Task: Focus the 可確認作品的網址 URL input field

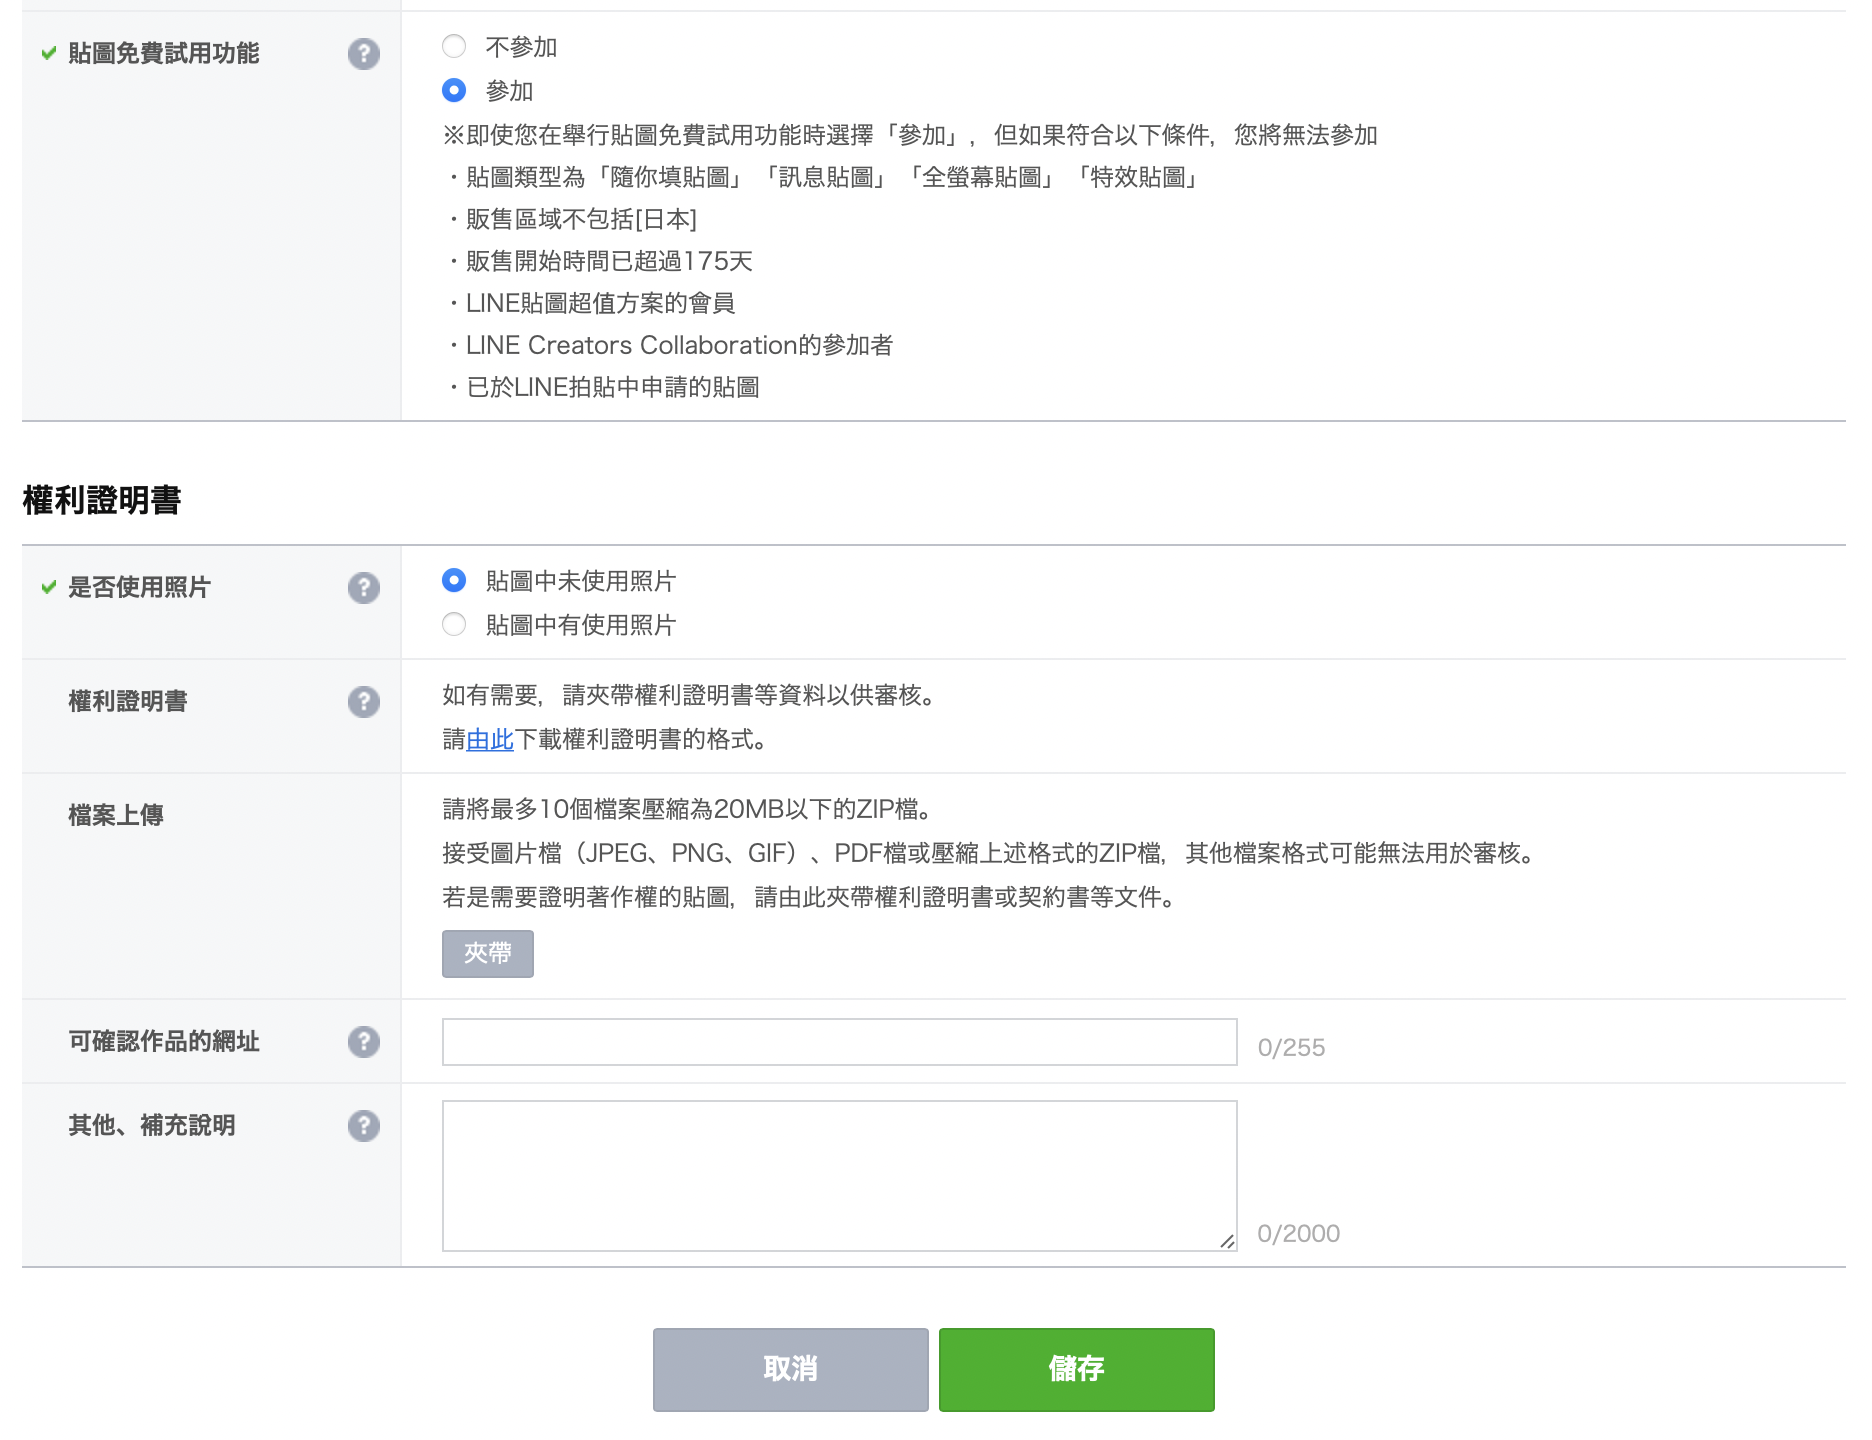Action: [x=840, y=1042]
